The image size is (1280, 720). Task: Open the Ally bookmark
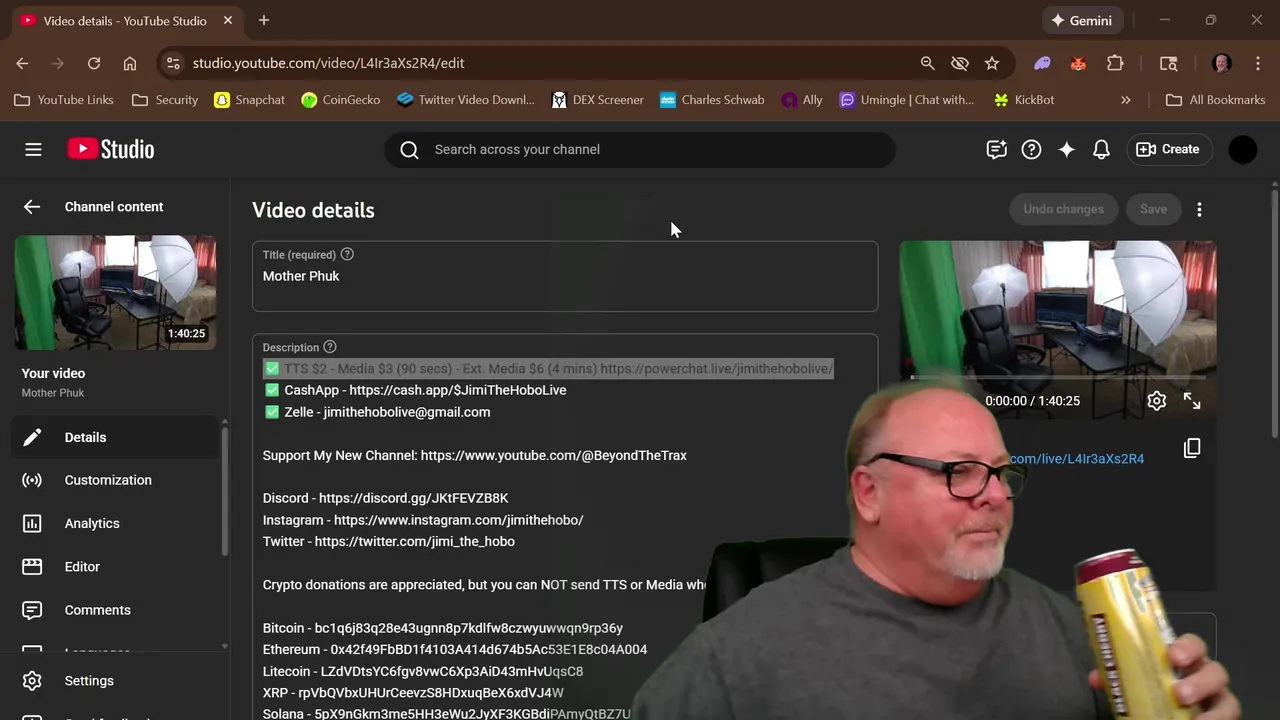802,100
